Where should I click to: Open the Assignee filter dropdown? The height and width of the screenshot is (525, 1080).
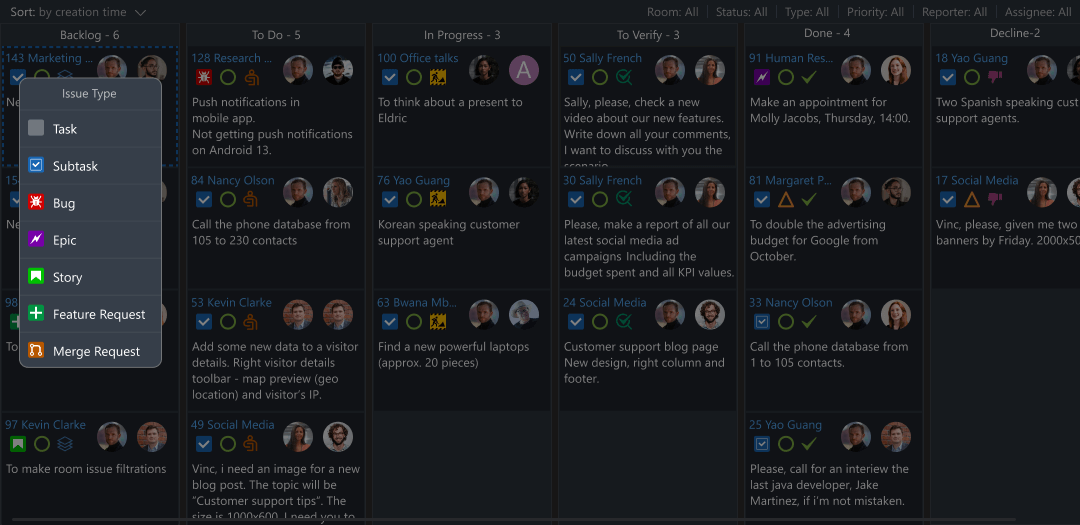click(1038, 12)
